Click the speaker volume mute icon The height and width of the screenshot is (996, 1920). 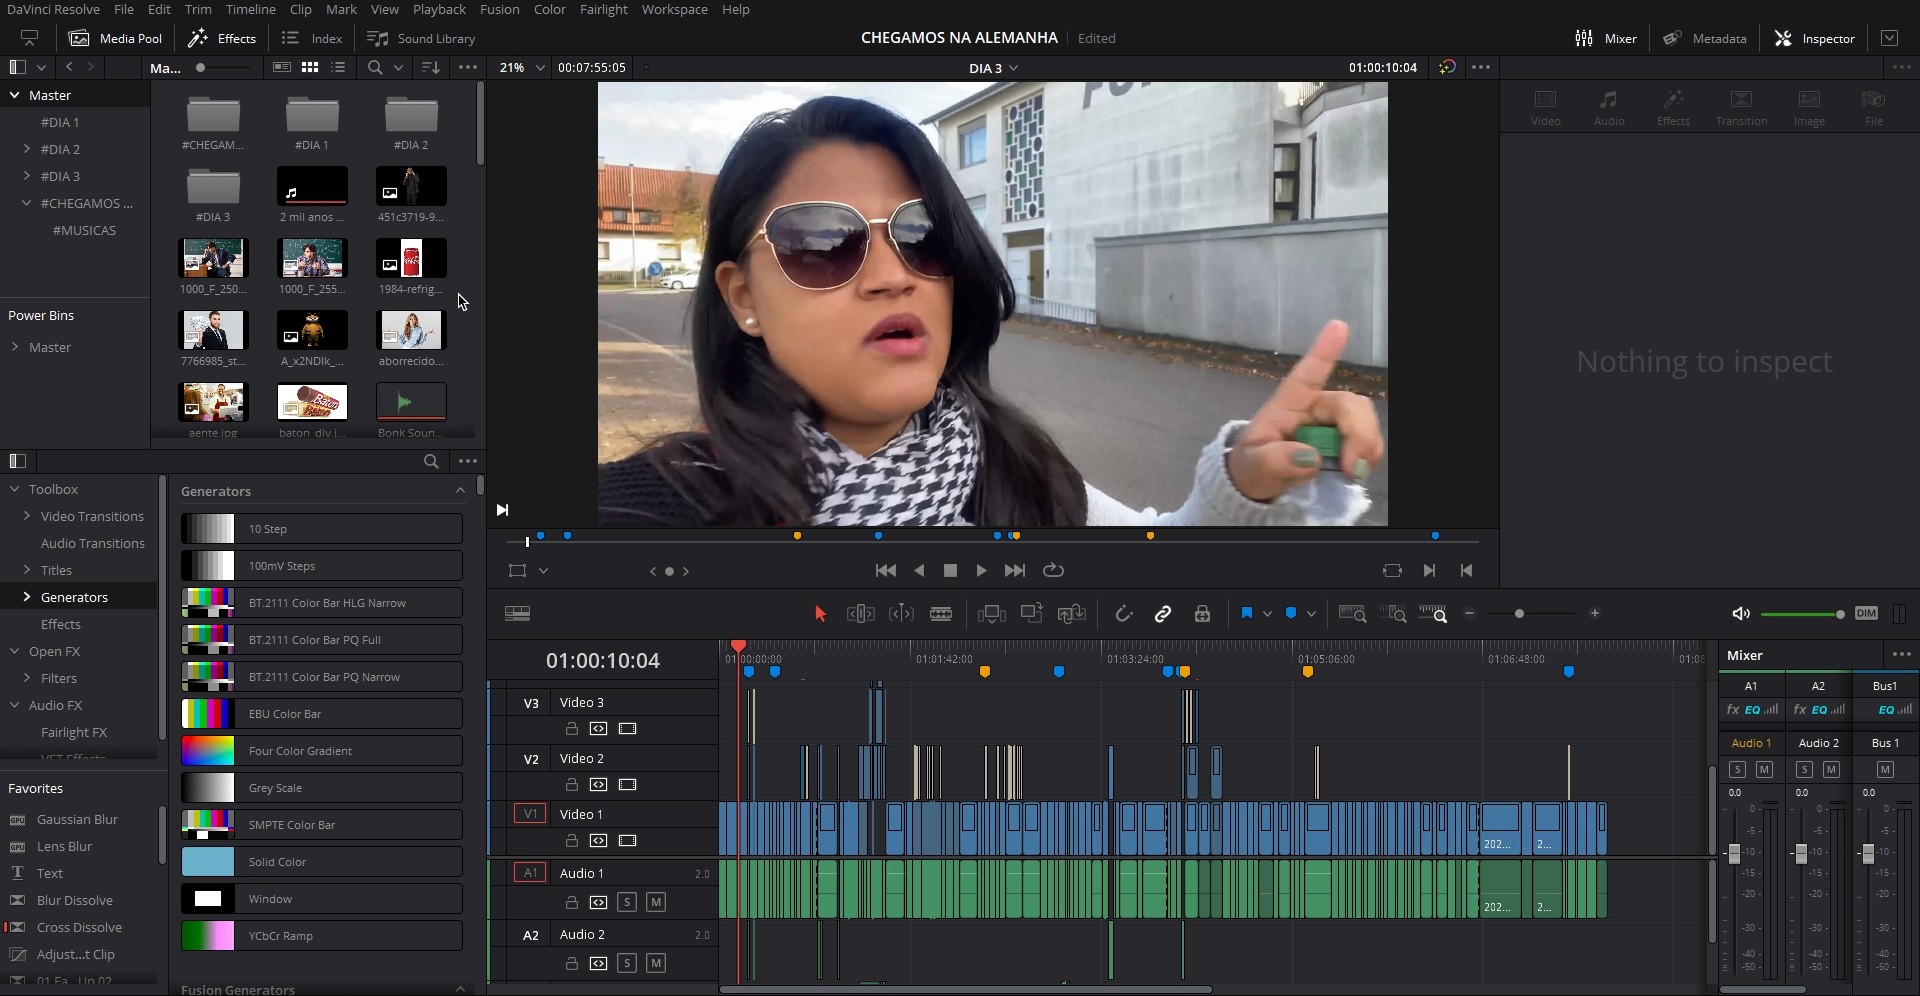click(1741, 614)
